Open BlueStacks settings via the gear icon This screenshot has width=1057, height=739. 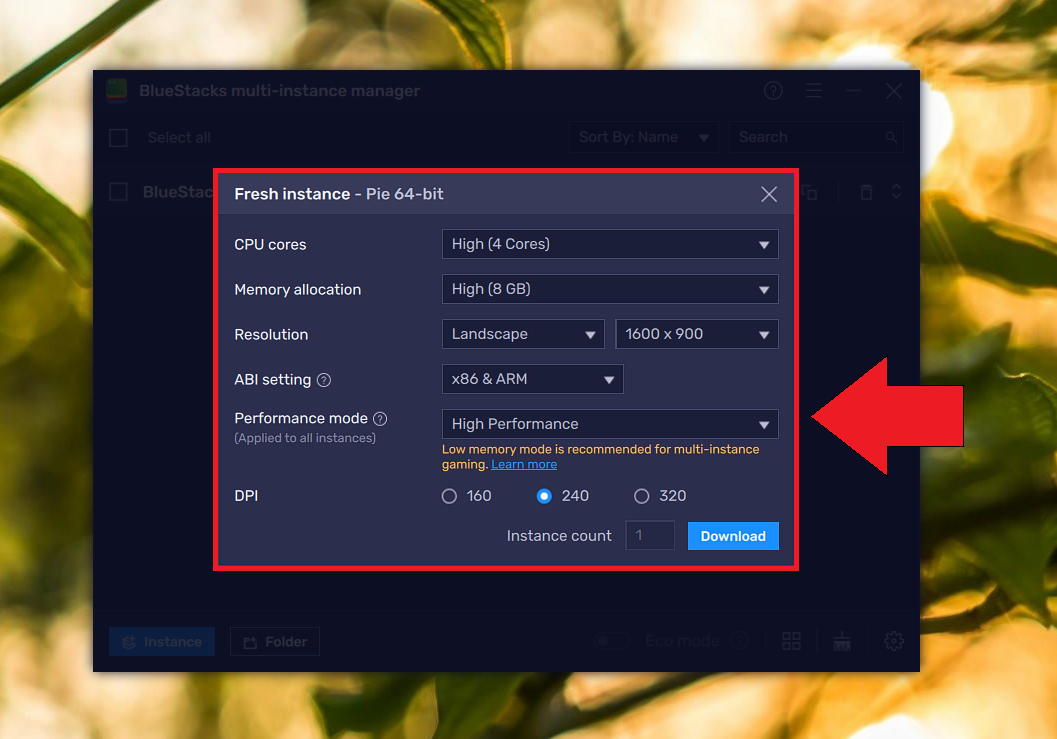pos(893,641)
